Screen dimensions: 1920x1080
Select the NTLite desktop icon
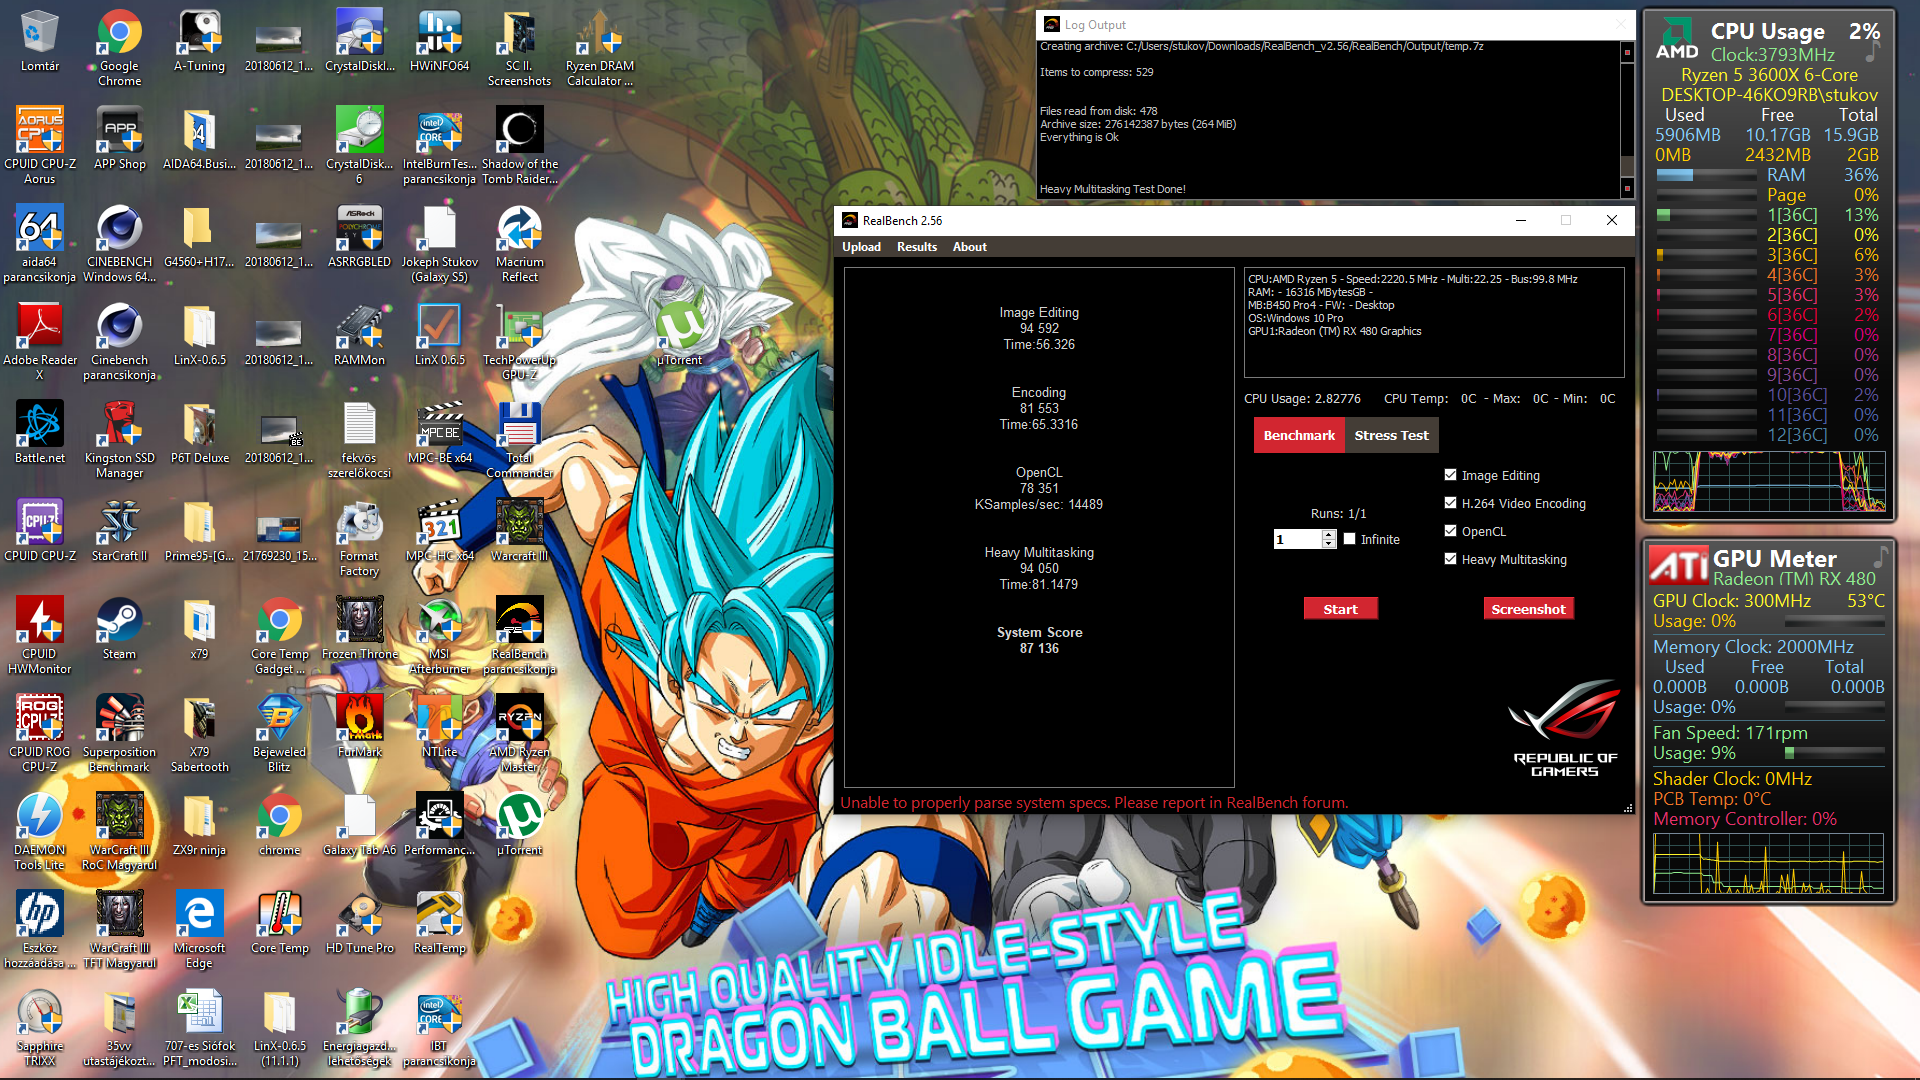point(439,727)
